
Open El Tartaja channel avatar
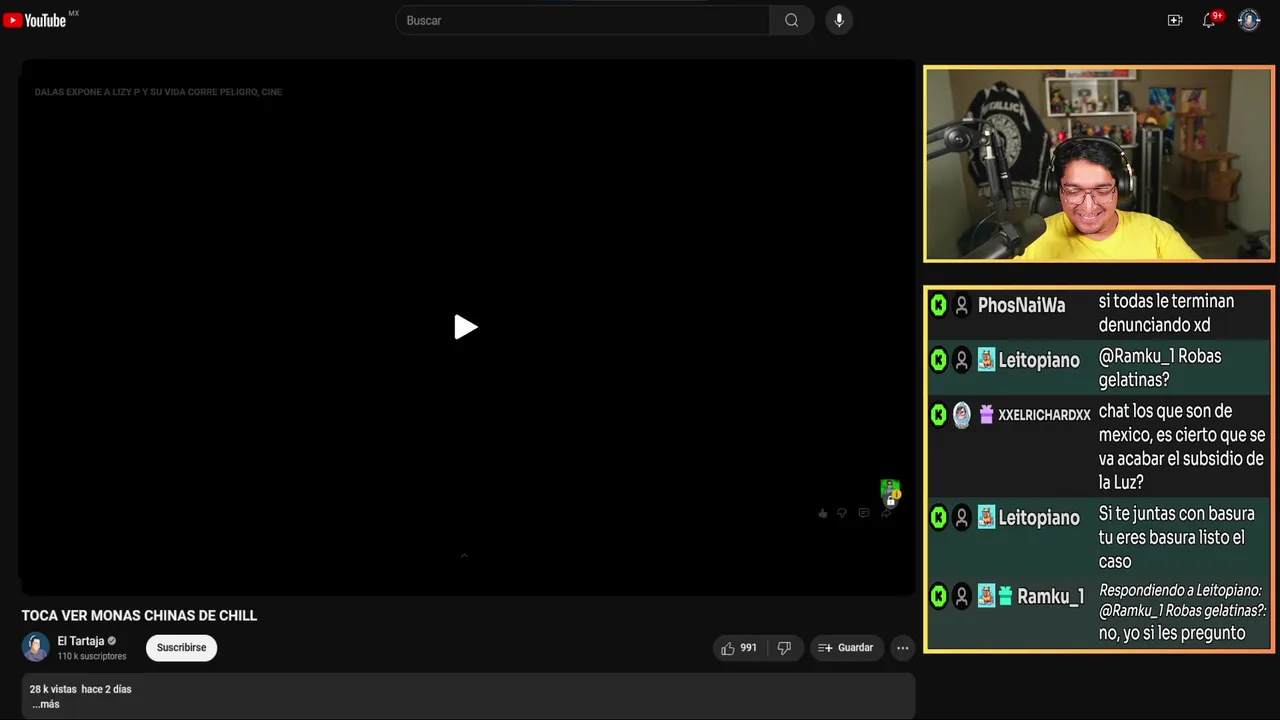click(36, 647)
